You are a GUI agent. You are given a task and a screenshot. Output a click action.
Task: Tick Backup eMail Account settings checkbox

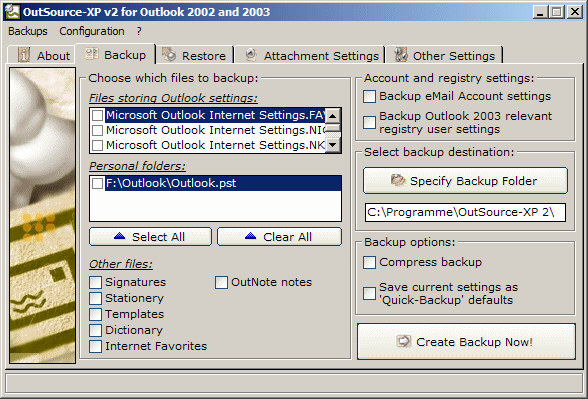(x=369, y=96)
